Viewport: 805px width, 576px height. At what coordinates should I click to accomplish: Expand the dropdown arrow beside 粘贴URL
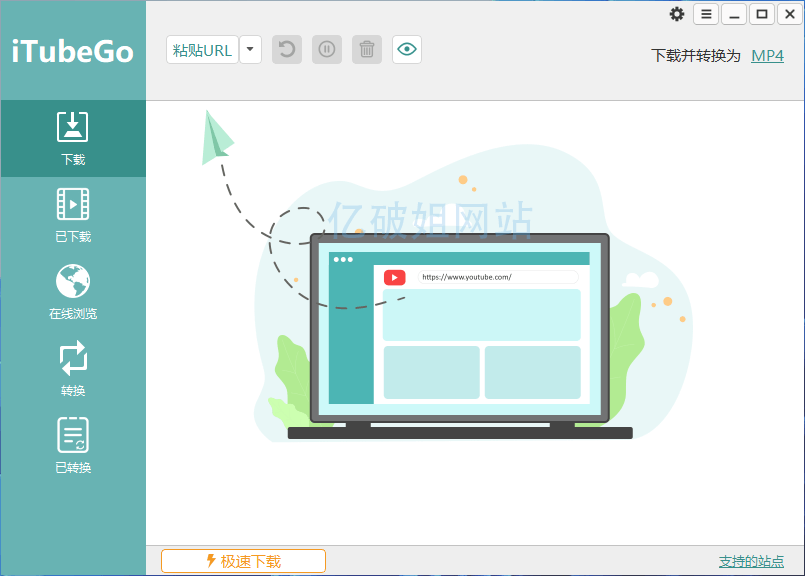251,50
